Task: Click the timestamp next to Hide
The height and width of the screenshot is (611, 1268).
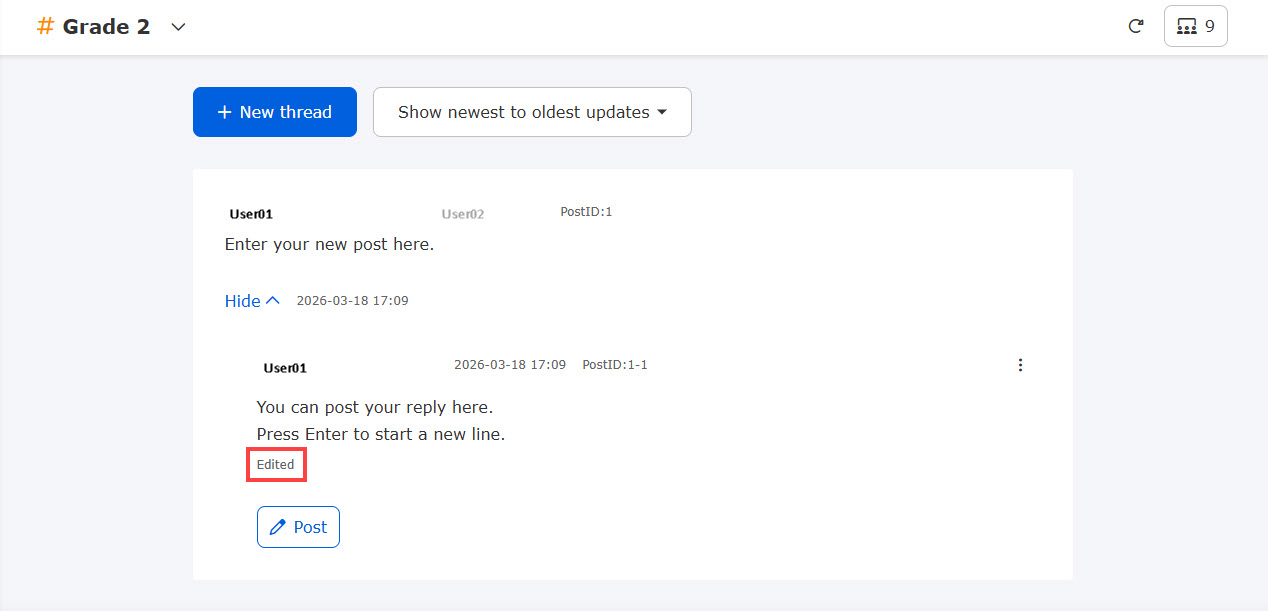Action: pyautogui.click(x=352, y=301)
